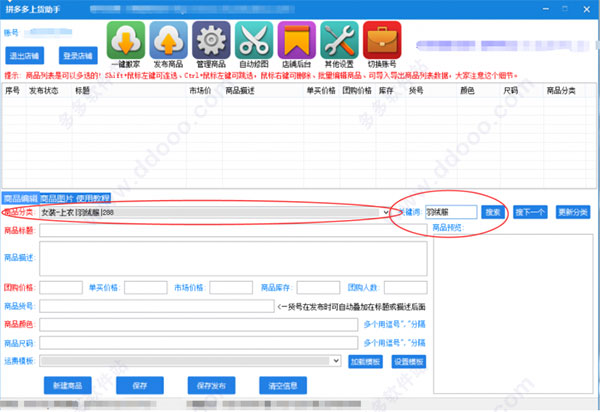Open 其他设置 tools icon
Image resolution: width=600 pixels, height=412 pixels.
pyautogui.click(x=339, y=40)
